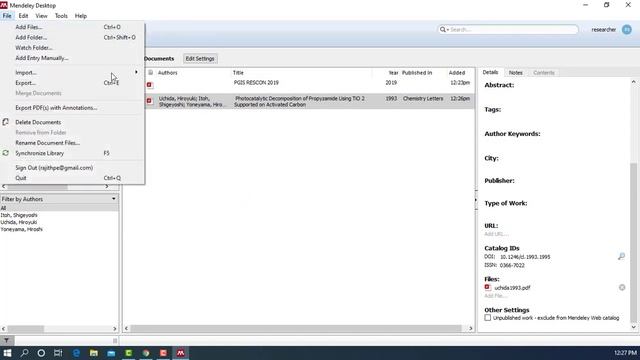Select Watch Folder menu entry
Screen dimensions: 640x360
click(72, 48)
